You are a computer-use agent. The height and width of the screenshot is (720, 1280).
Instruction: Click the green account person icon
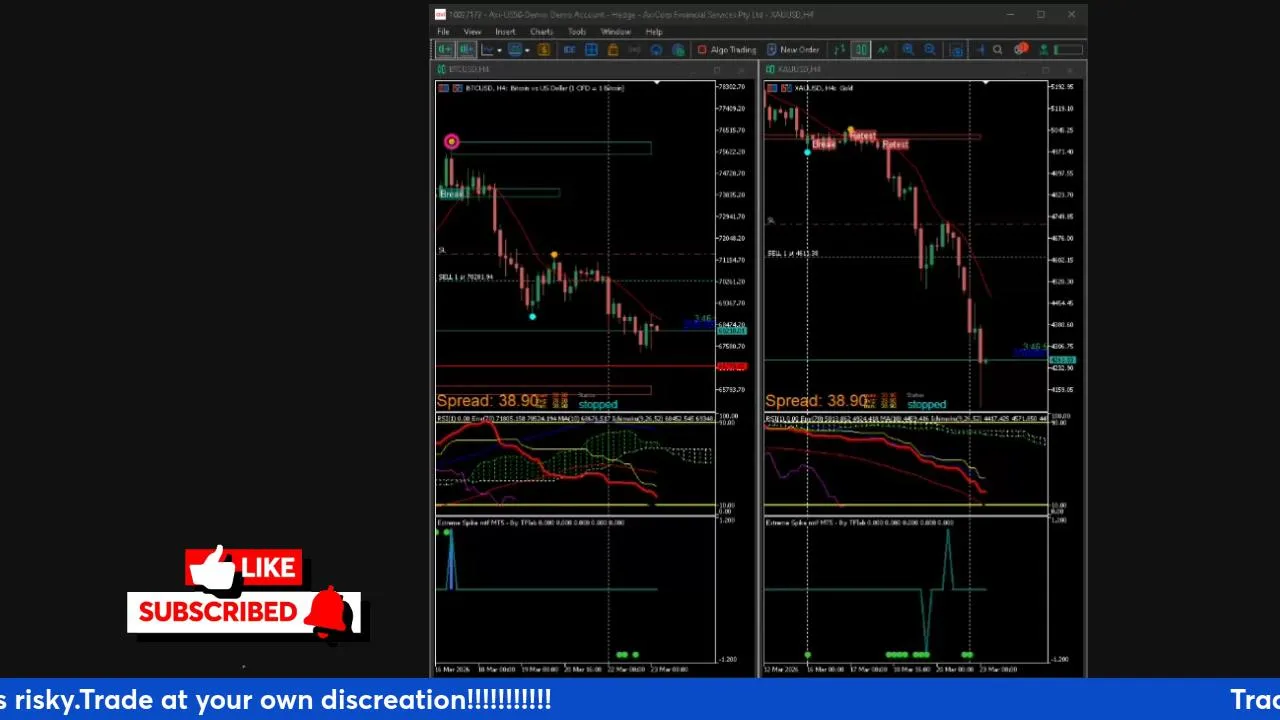click(1044, 49)
